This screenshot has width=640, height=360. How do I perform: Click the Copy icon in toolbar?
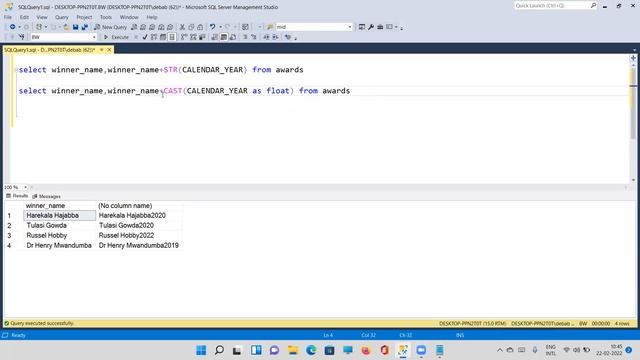tap(191, 27)
